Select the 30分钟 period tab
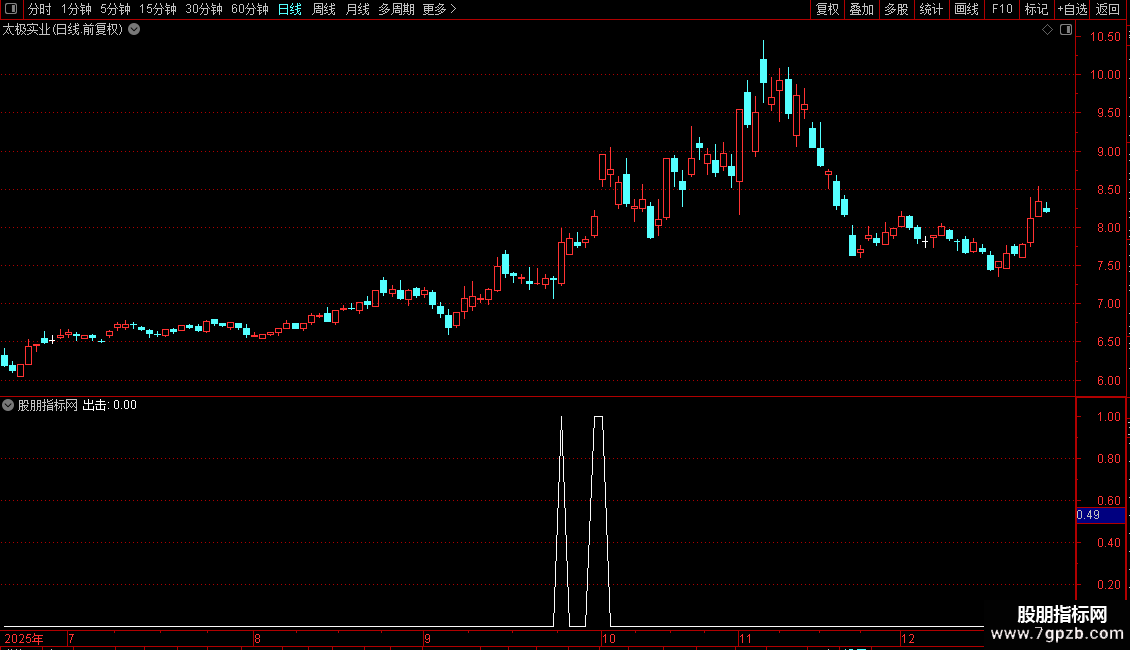The image size is (1130, 650). (x=204, y=9)
